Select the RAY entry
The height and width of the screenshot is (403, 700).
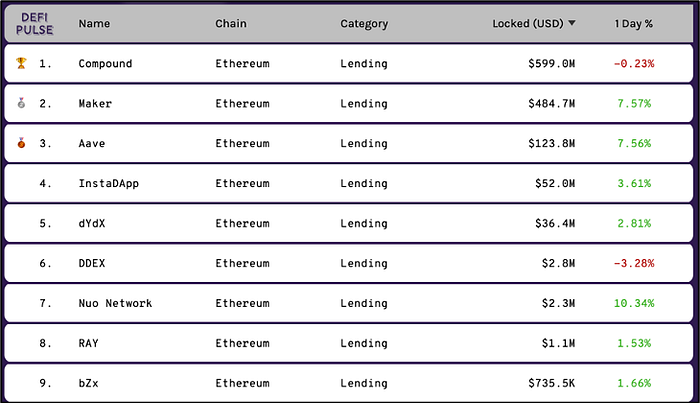click(x=88, y=343)
